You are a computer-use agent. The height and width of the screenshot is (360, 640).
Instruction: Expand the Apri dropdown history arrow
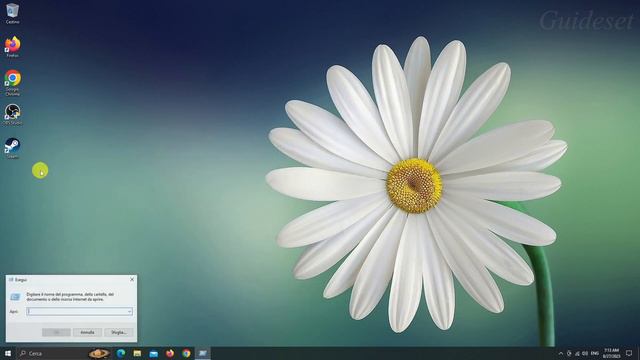tap(129, 311)
